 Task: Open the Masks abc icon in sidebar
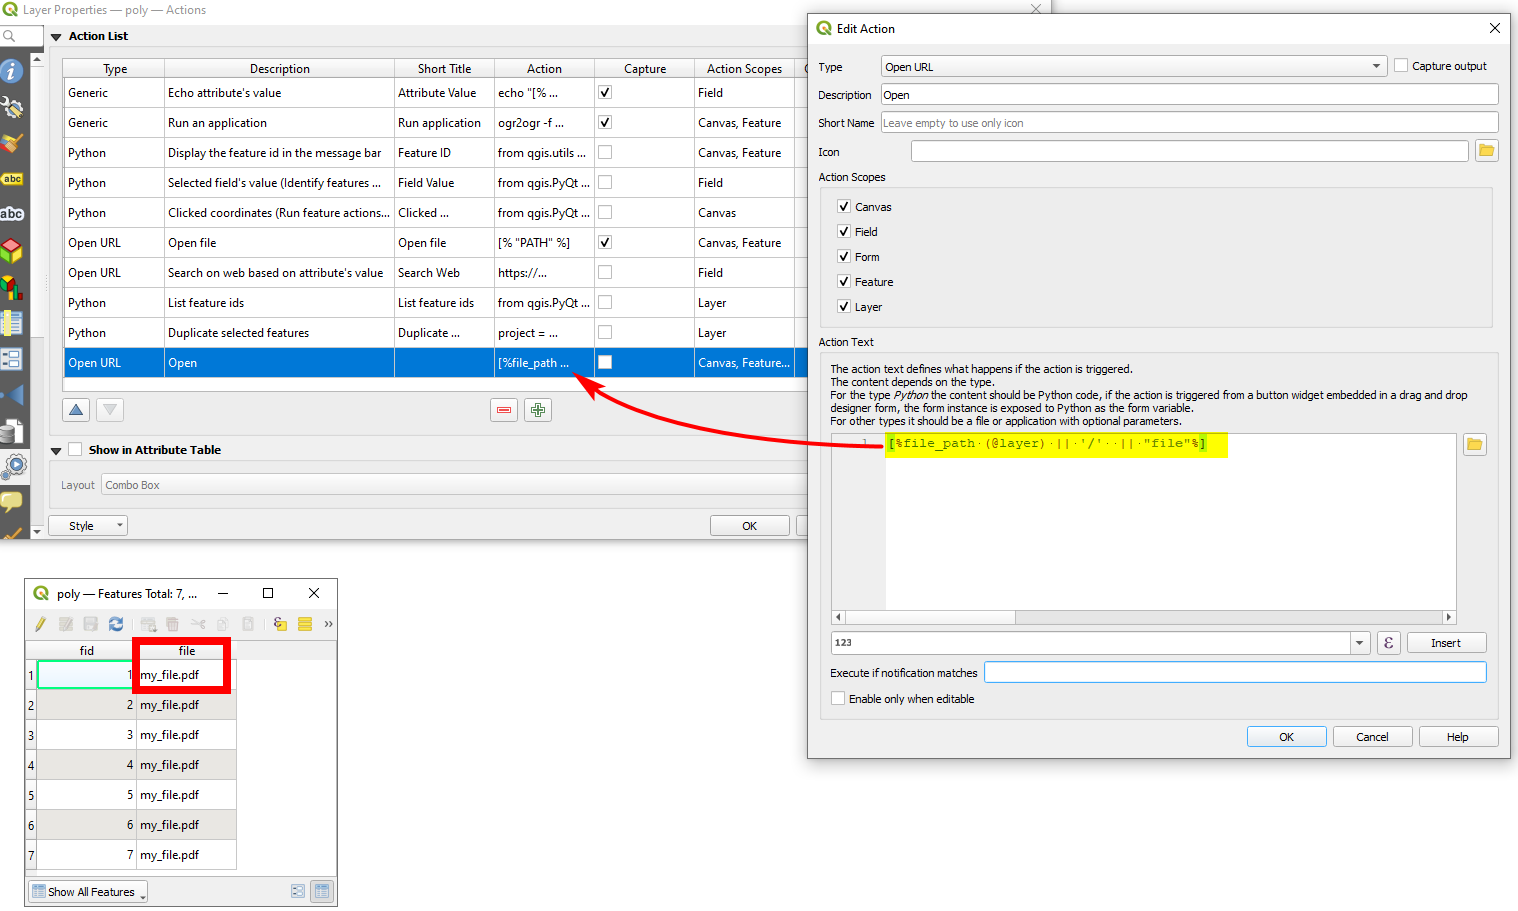[12, 214]
